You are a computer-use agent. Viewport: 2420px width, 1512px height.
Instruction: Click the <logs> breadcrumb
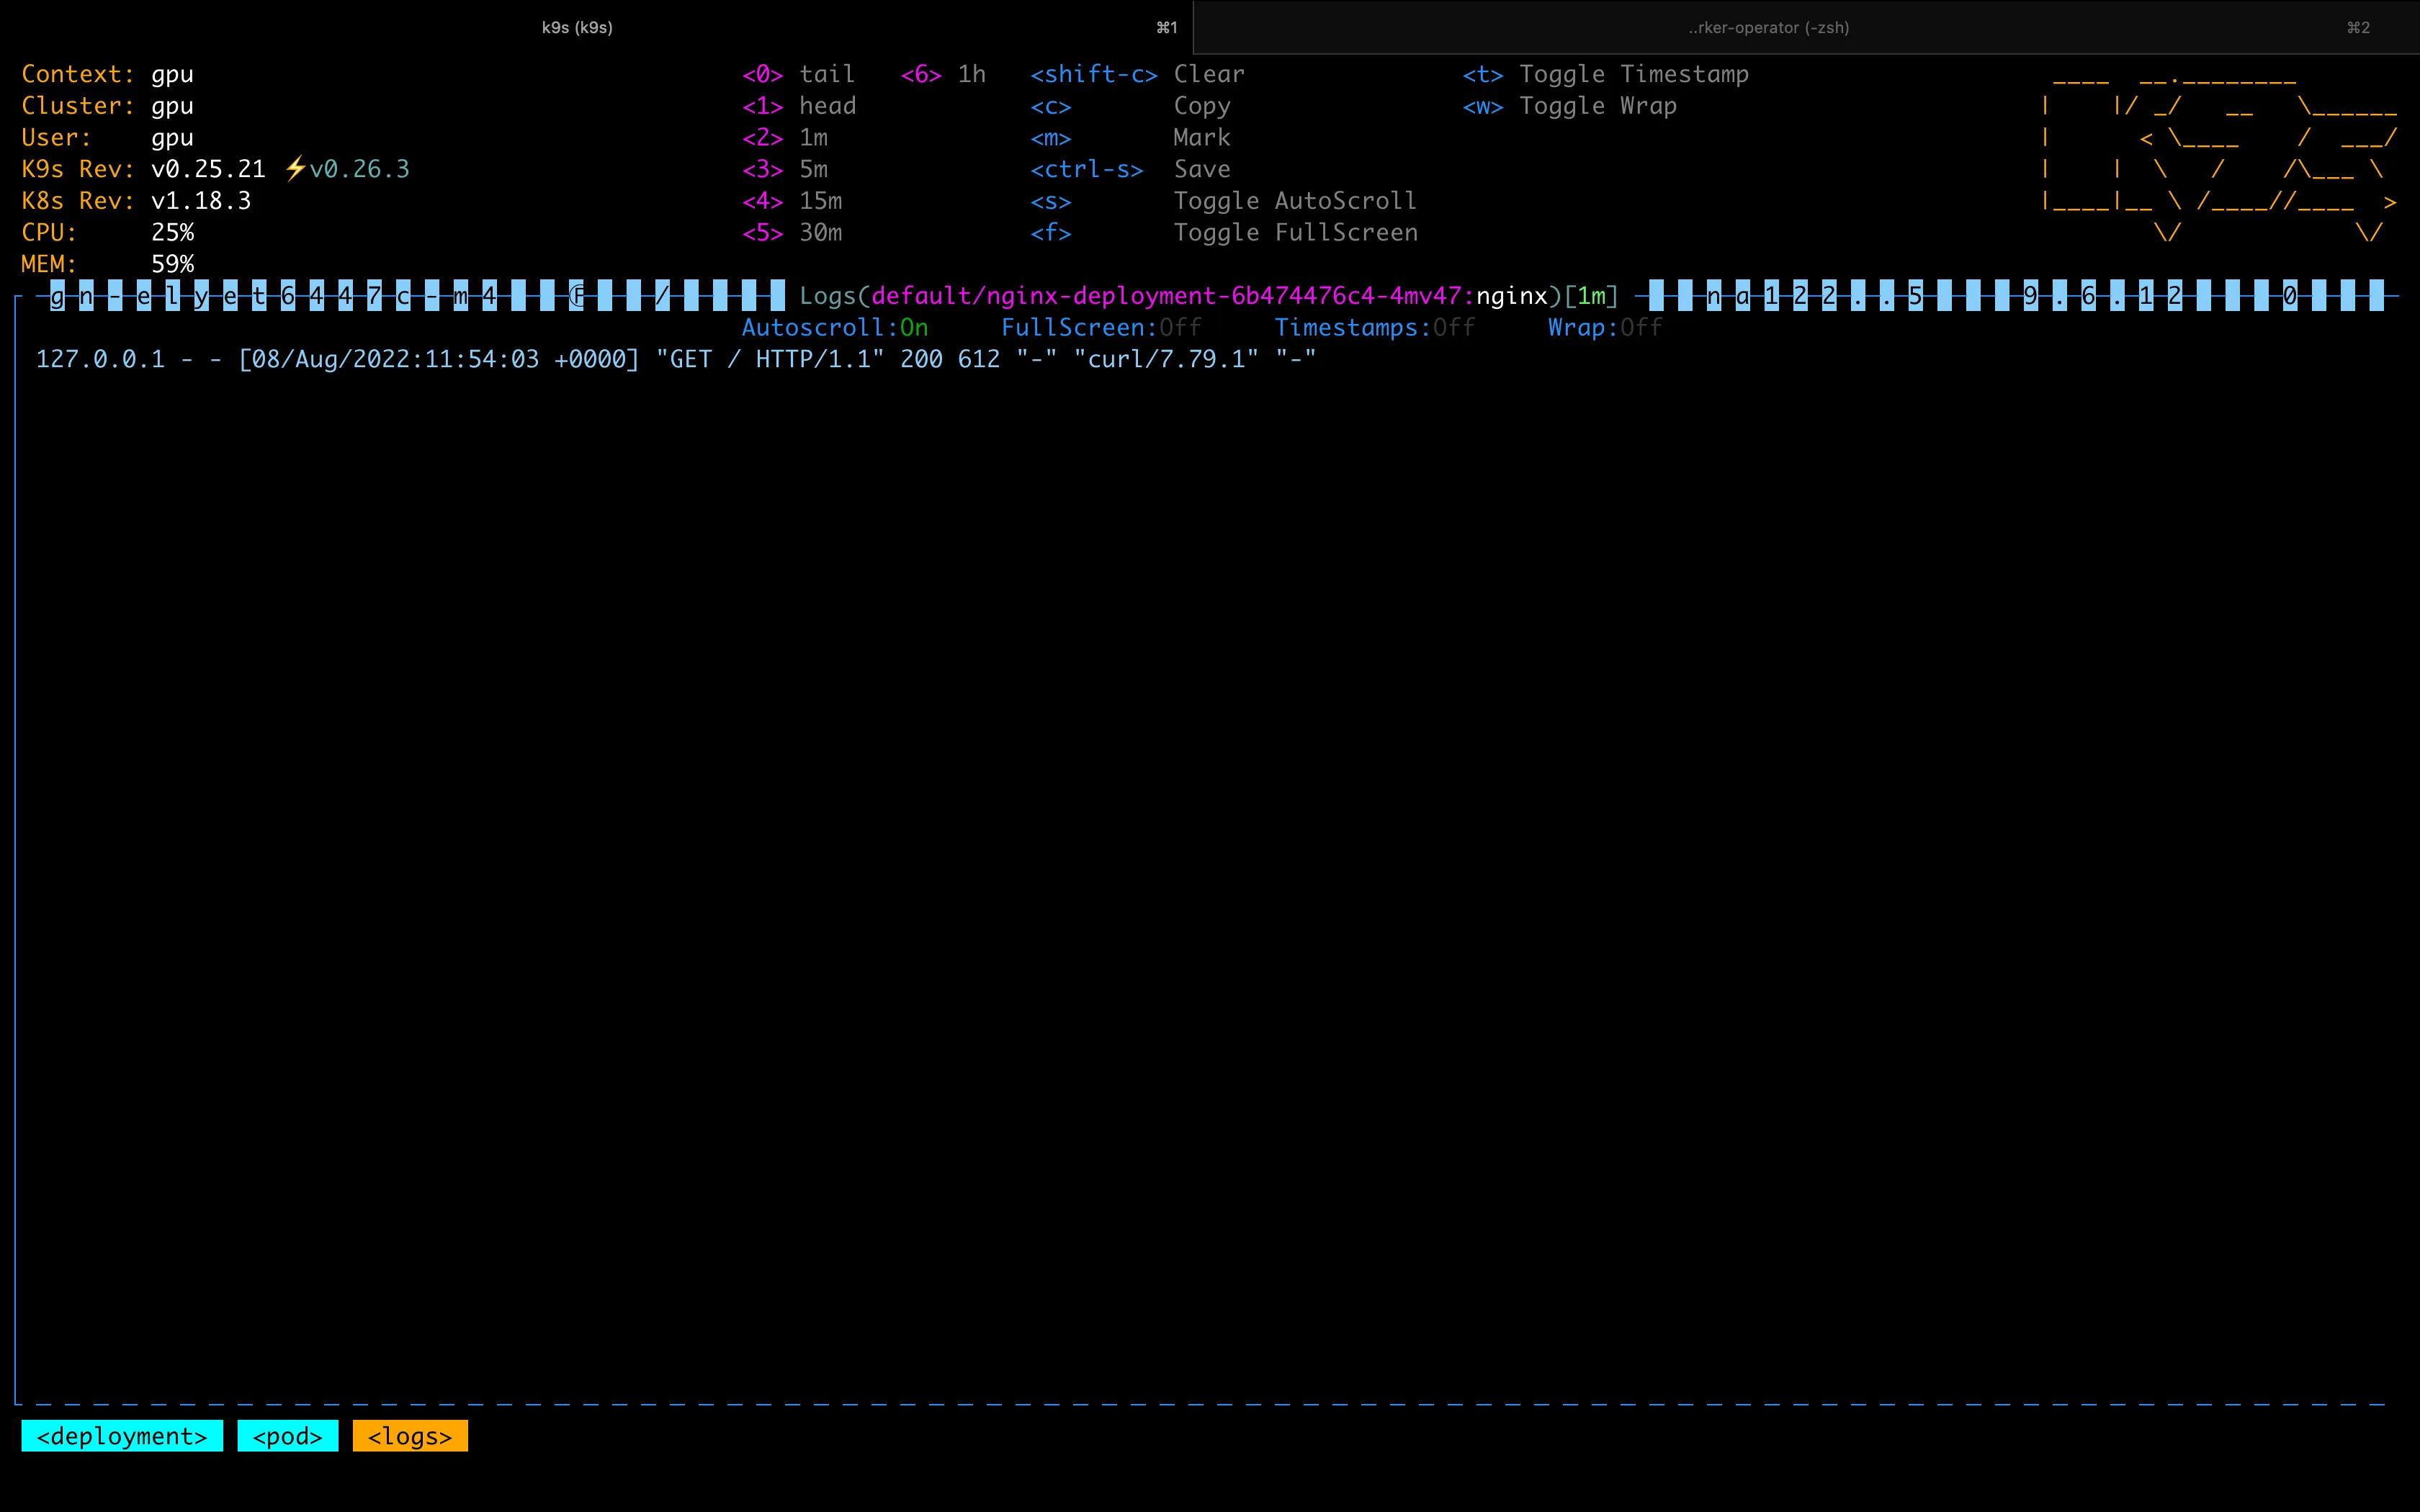(x=410, y=1436)
